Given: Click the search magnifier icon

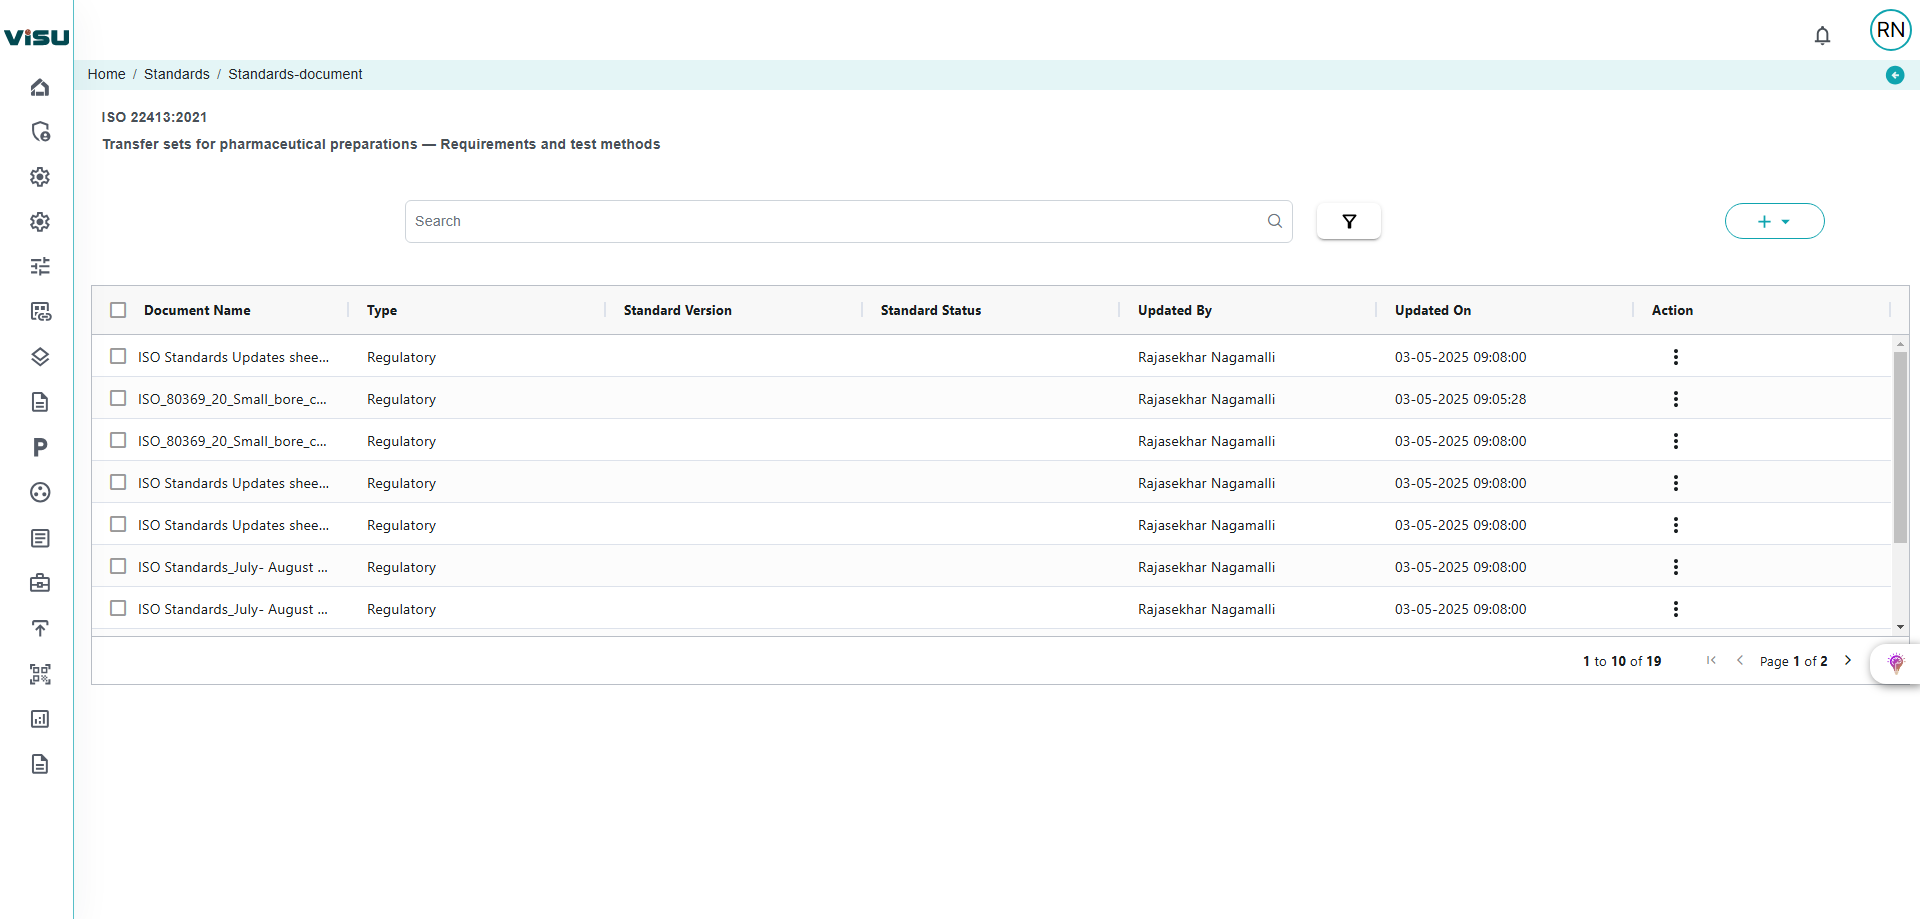Looking at the screenshot, I should coord(1274,221).
